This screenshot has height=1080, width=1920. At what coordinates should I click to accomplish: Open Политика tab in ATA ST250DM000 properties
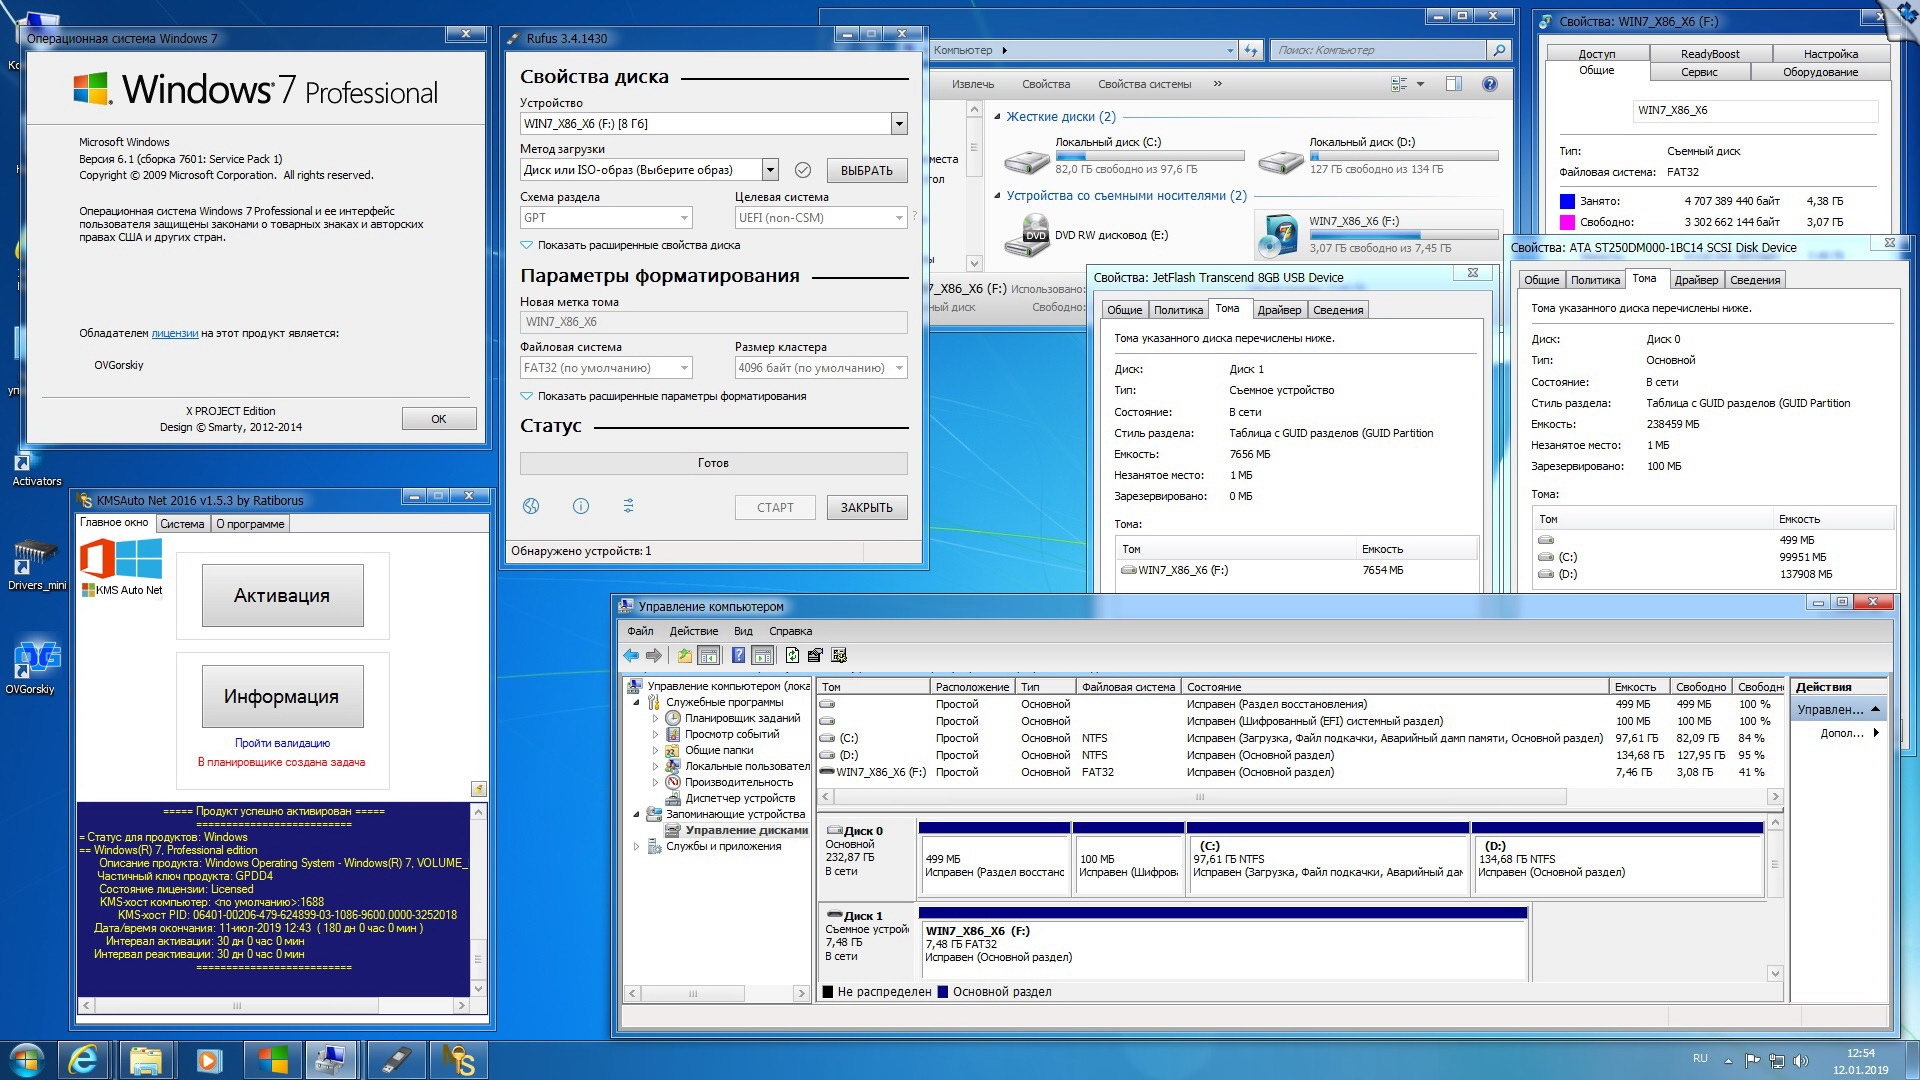coord(1595,280)
